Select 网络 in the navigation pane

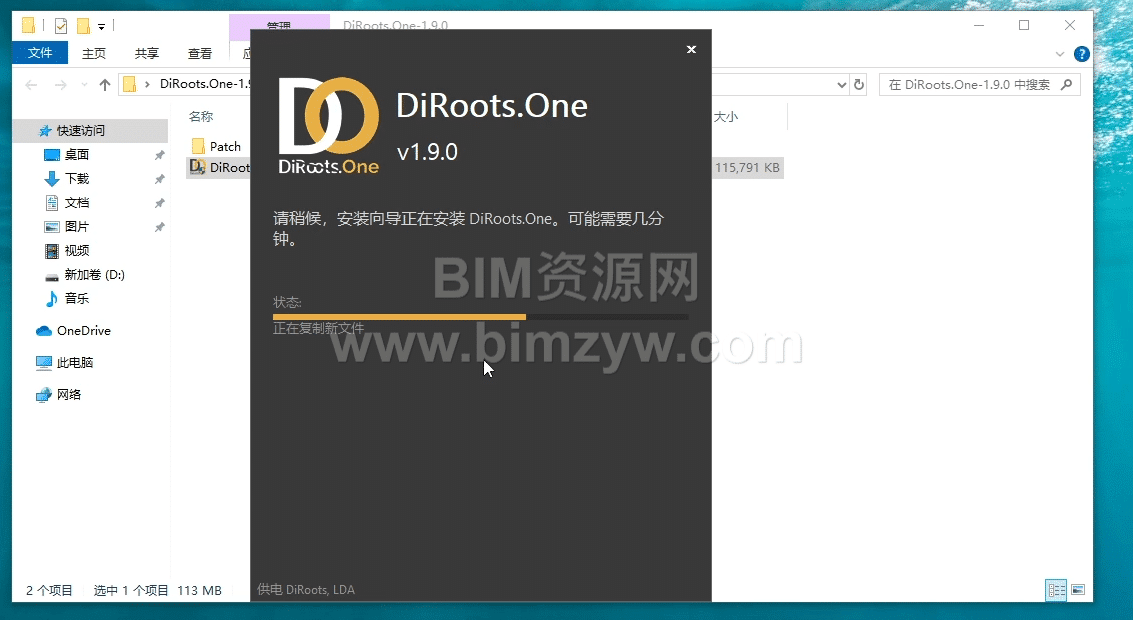(69, 395)
